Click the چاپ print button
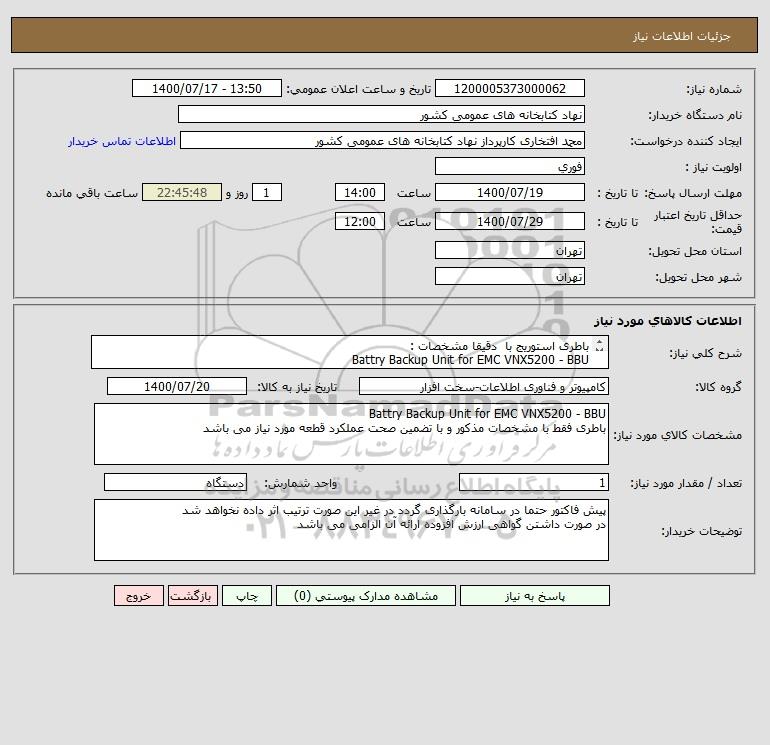Screen dimensions: 770x745 (247, 596)
